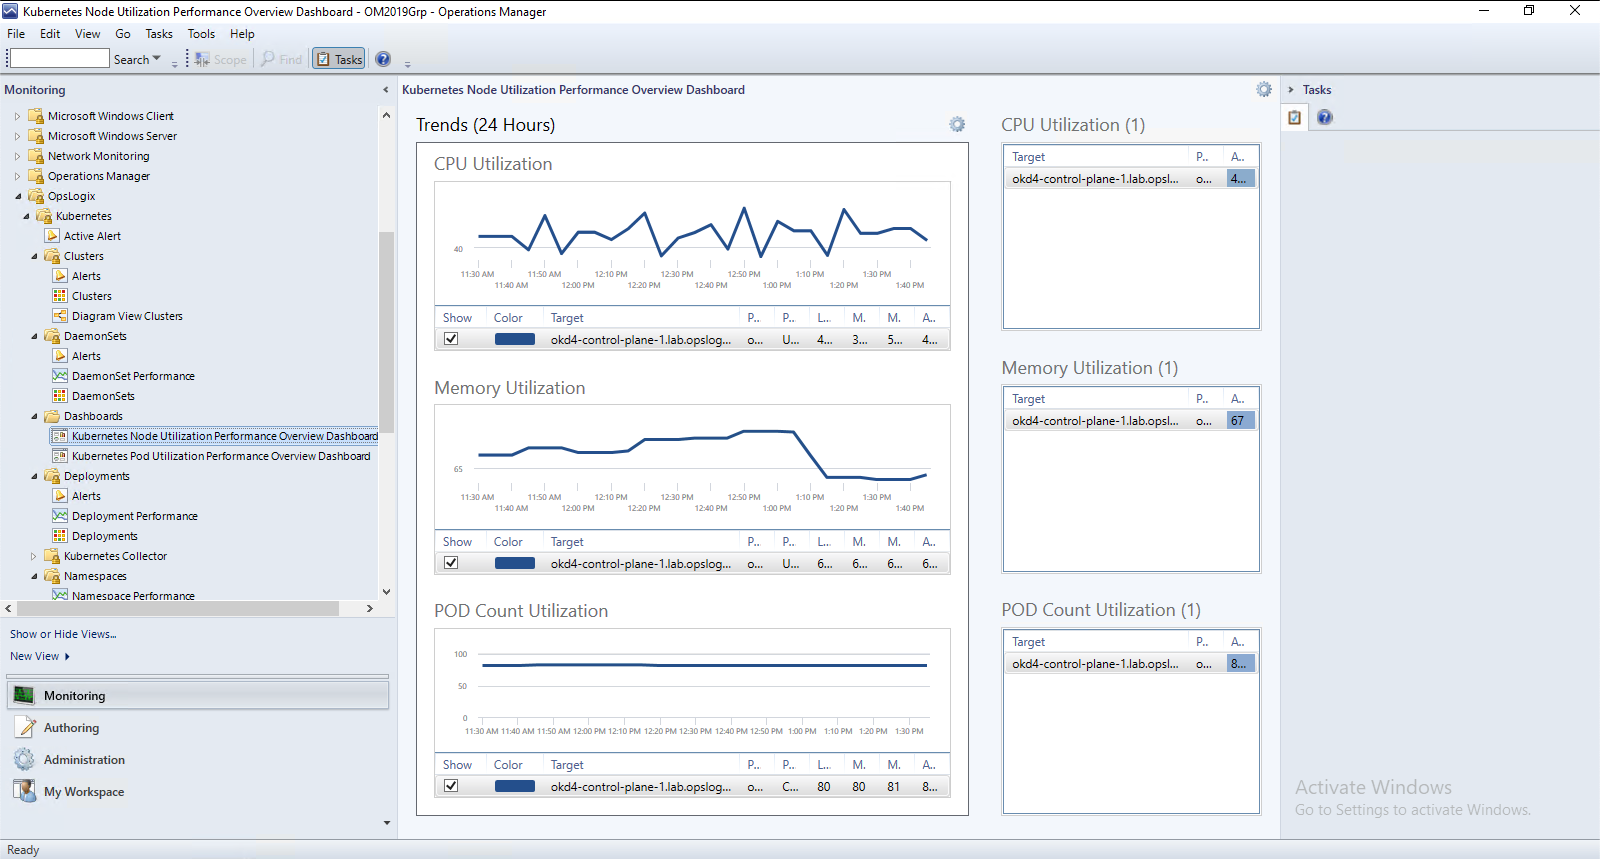
Task: Click blue color swatch in Memory legend
Action: point(515,563)
